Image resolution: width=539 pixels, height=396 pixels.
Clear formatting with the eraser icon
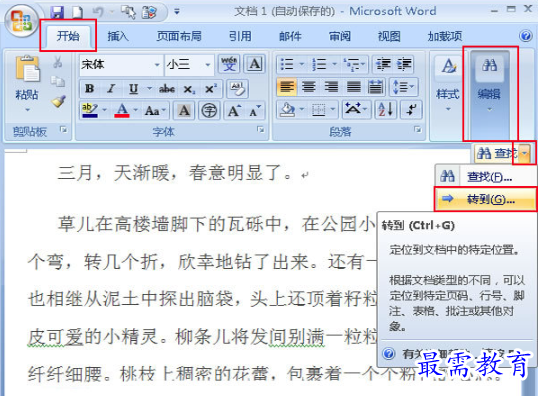click(x=237, y=89)
